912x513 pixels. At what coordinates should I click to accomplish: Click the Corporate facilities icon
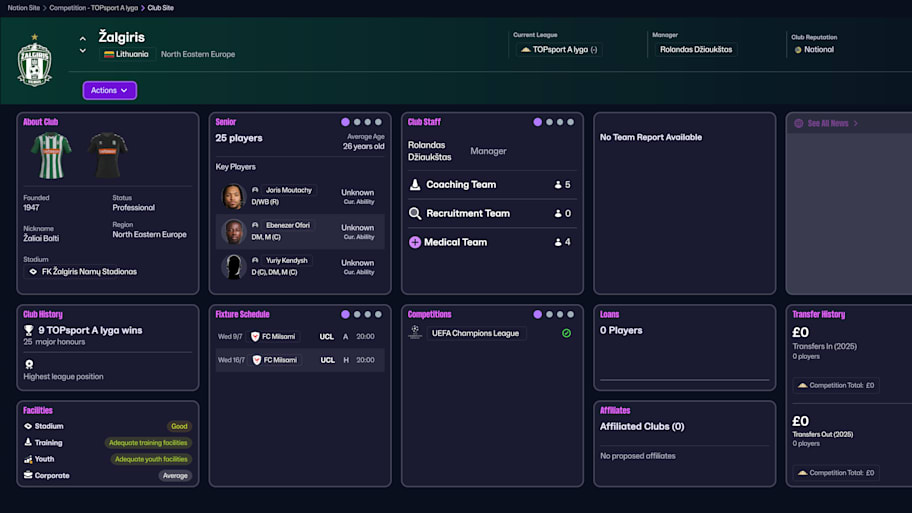pyautogui.click(x=28, y=475)
